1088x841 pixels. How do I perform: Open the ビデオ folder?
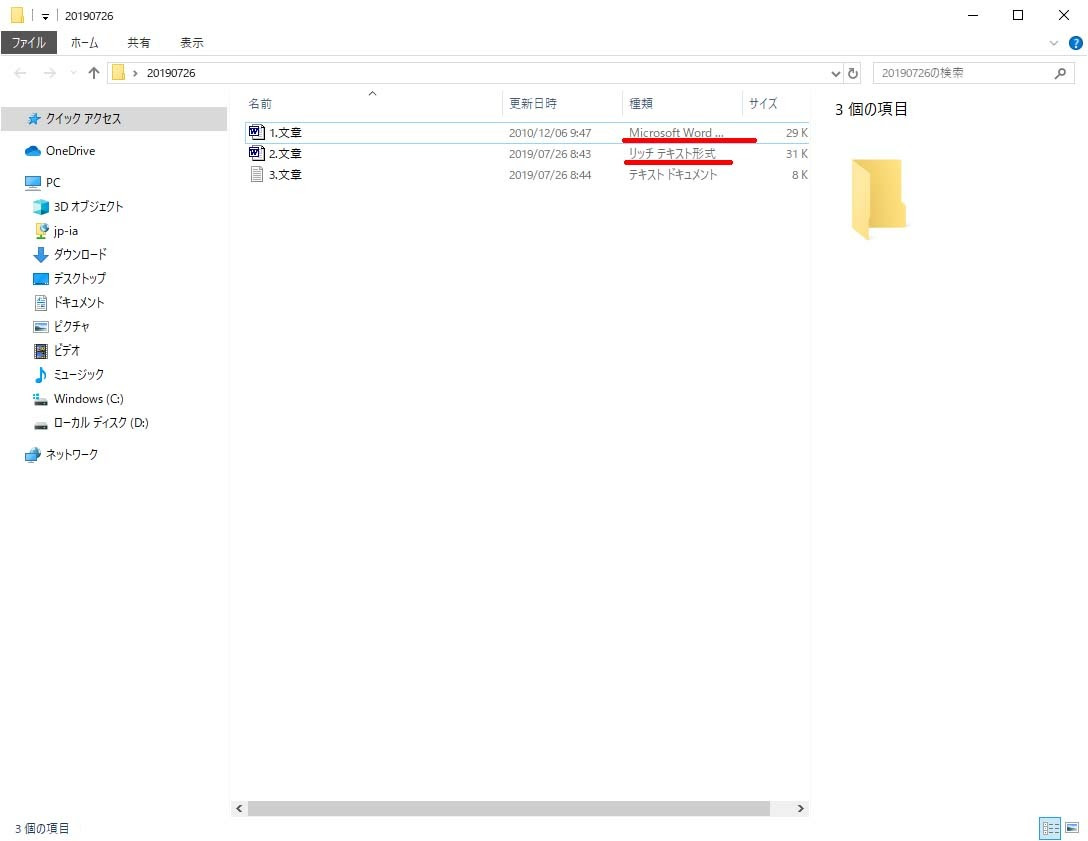pyautogui.click(x=67, y=350)
